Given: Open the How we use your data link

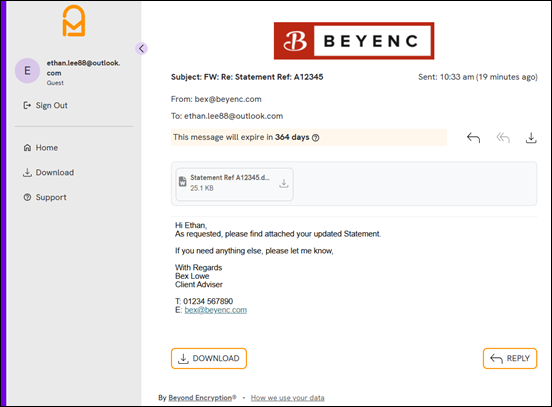Looking at the screenshot, I should tap(287, 398).
